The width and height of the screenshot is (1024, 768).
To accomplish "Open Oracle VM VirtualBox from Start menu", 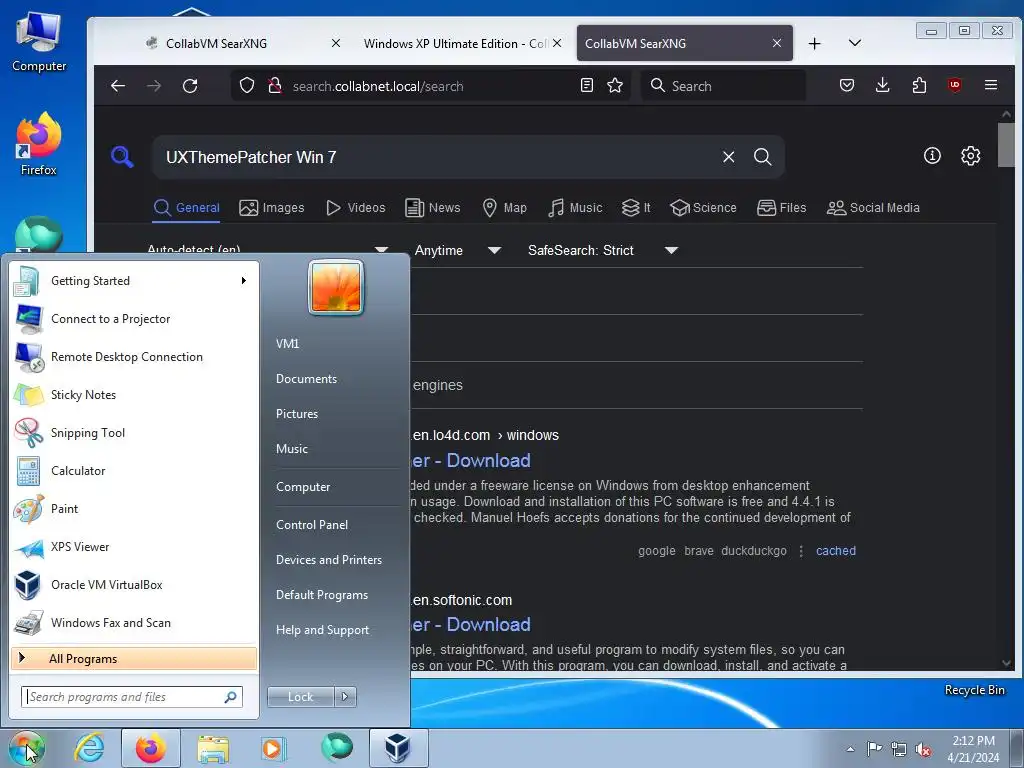I will pos(135,584).
